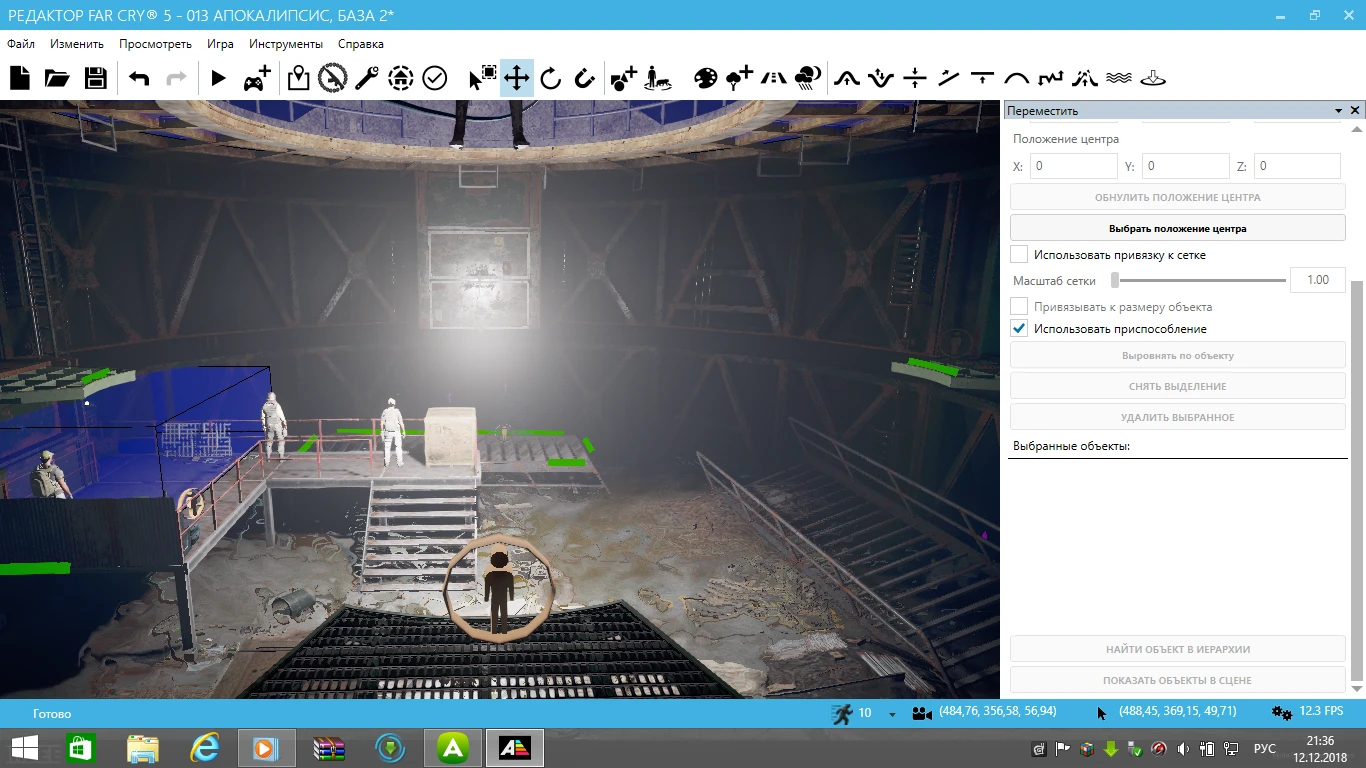Screen dimensions: 1366x768
Task: Open the paint palette texture tool
Action: (706, 78)
